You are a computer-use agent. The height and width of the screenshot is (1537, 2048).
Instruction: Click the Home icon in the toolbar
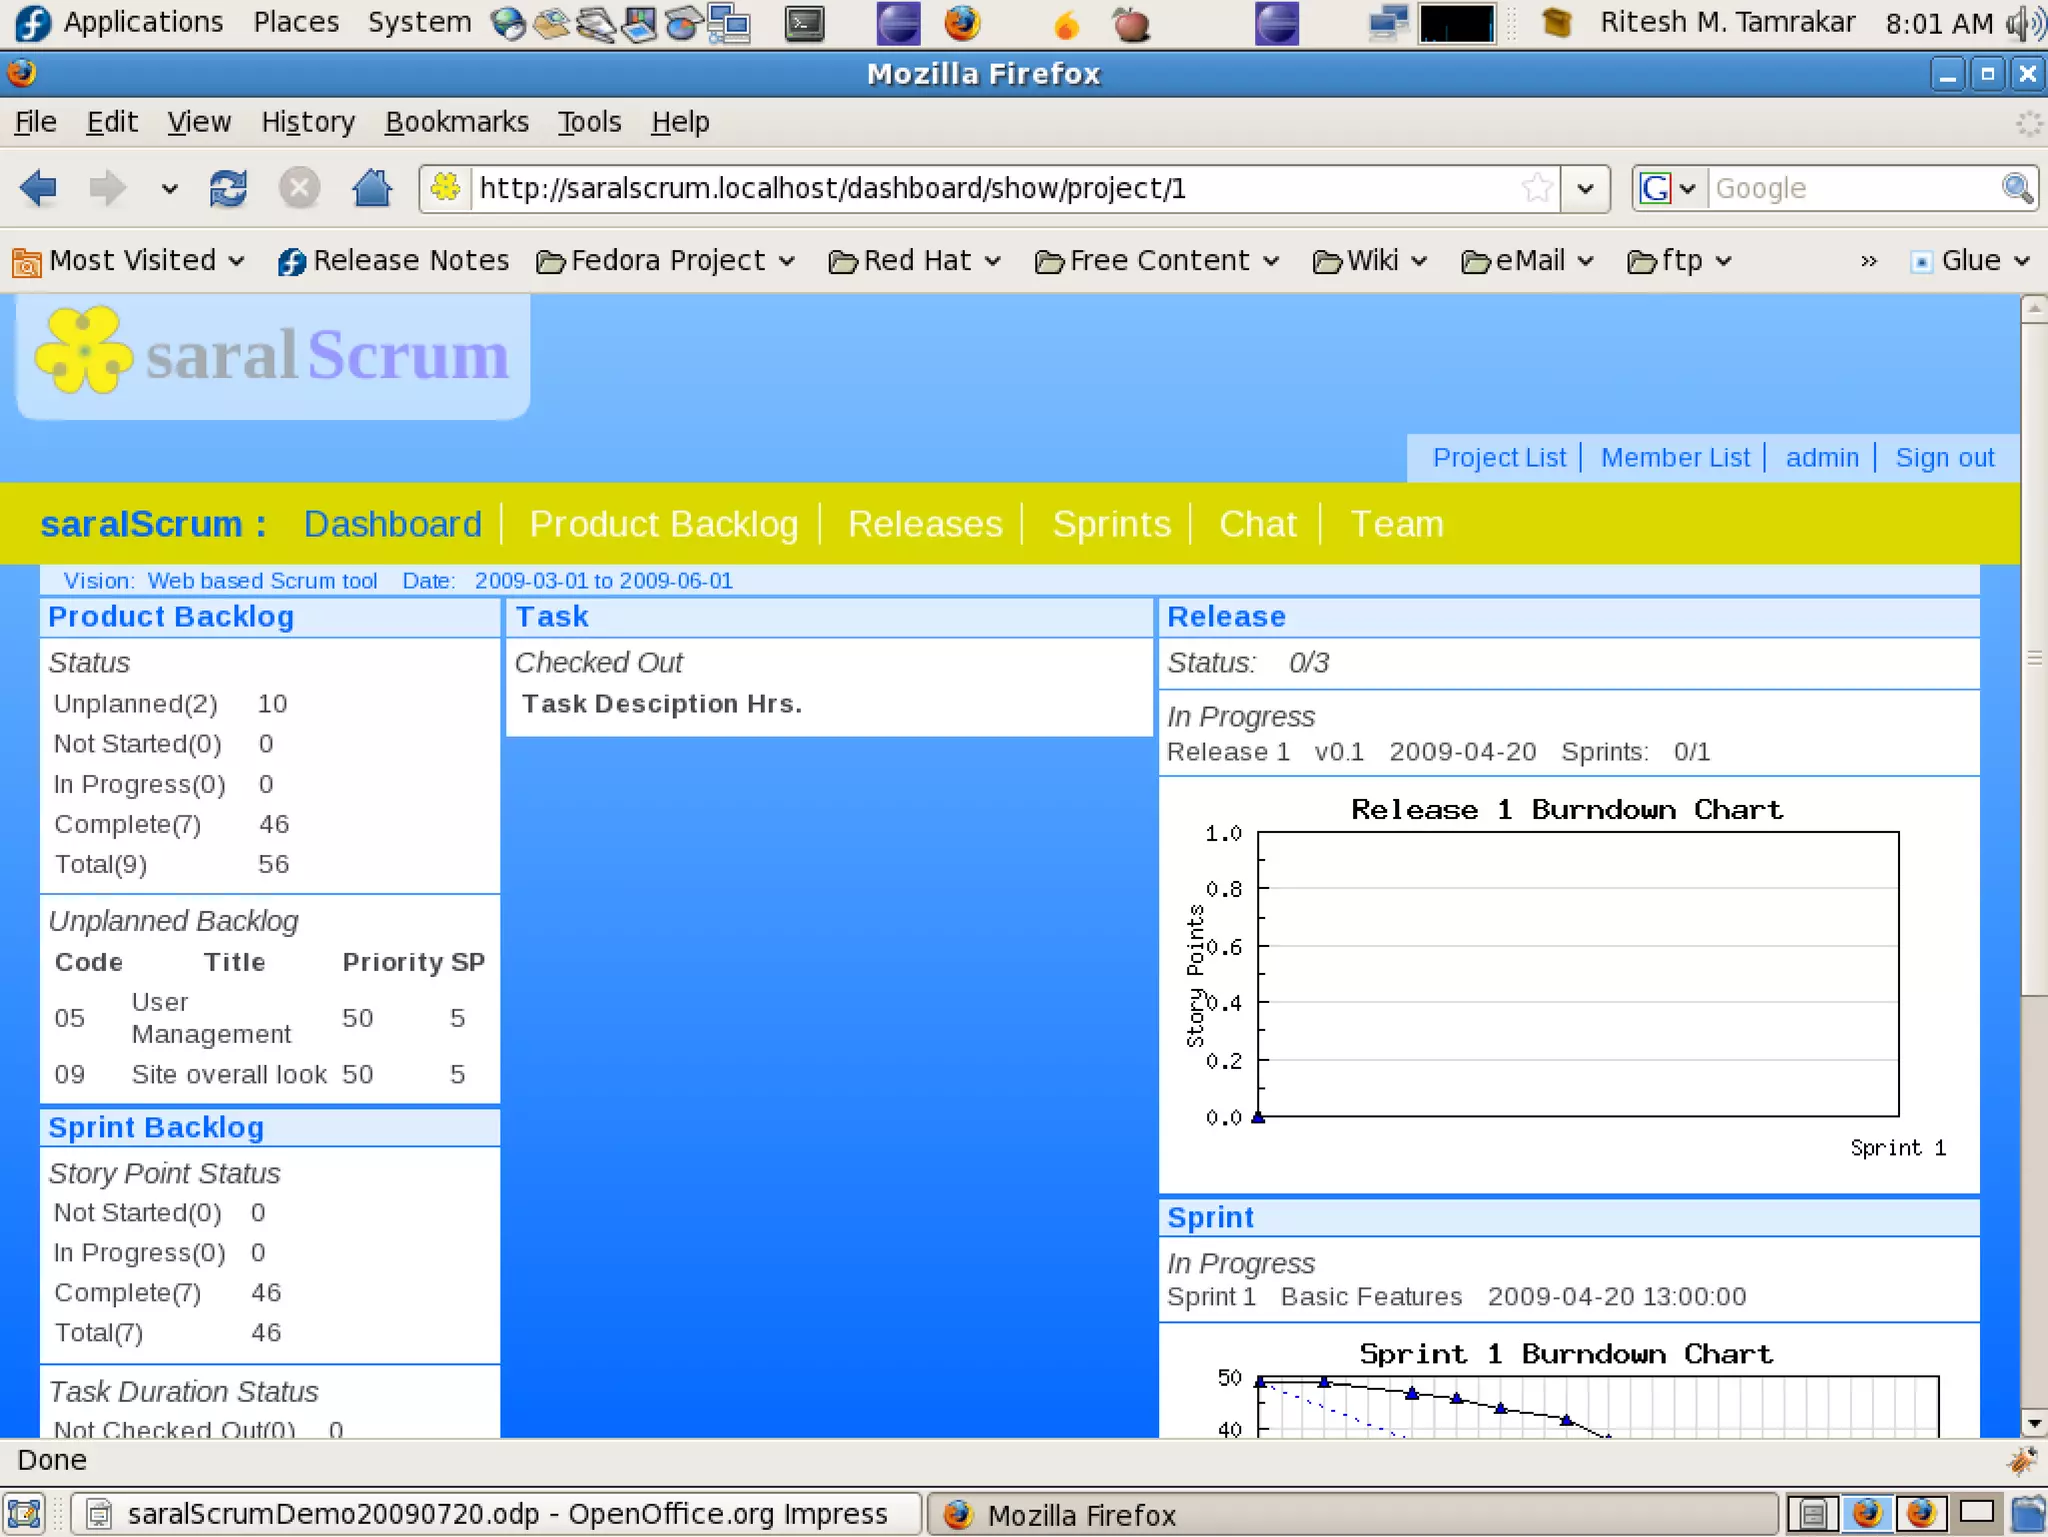click(x=371, y=188)
